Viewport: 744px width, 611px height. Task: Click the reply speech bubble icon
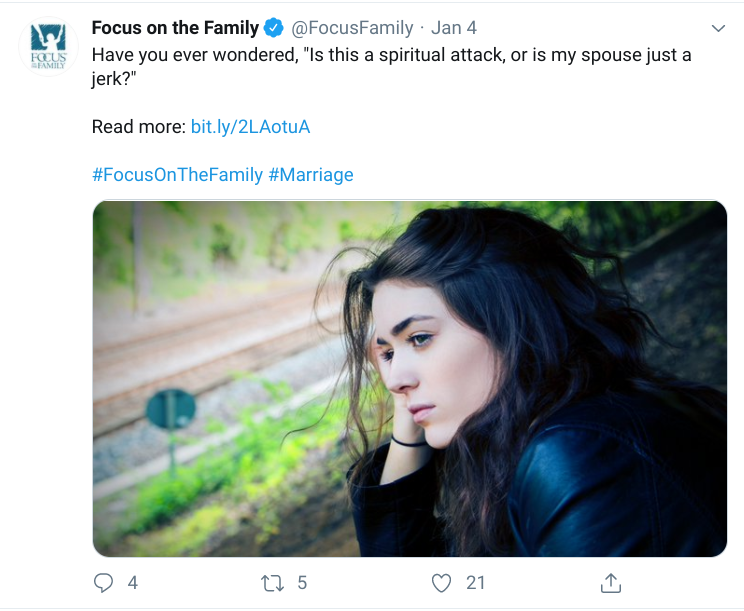(103, 582)
